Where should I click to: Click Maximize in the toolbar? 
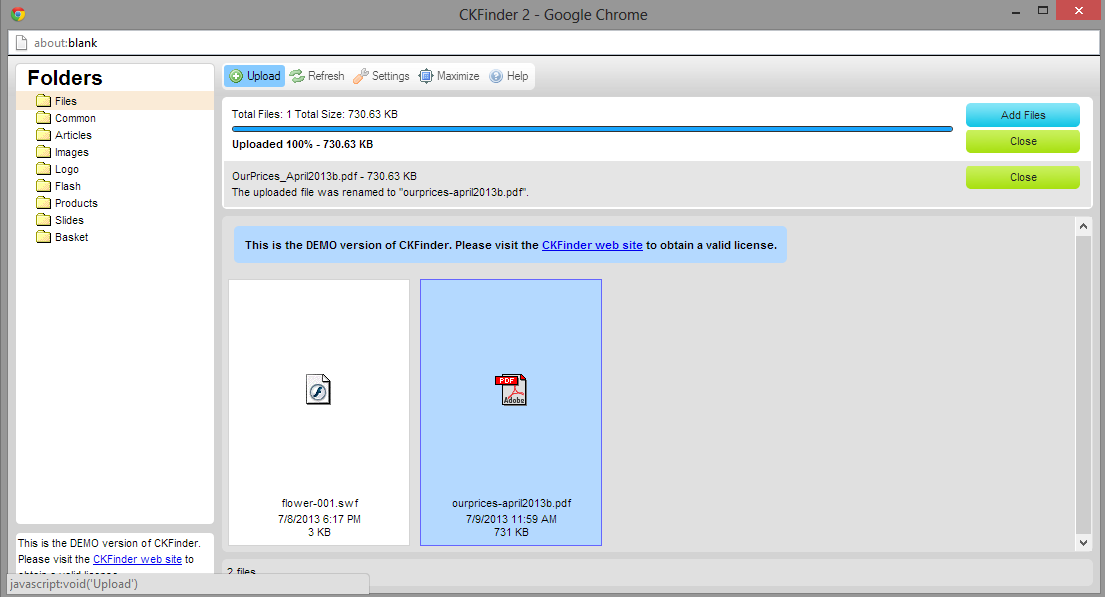click(449, 76)
